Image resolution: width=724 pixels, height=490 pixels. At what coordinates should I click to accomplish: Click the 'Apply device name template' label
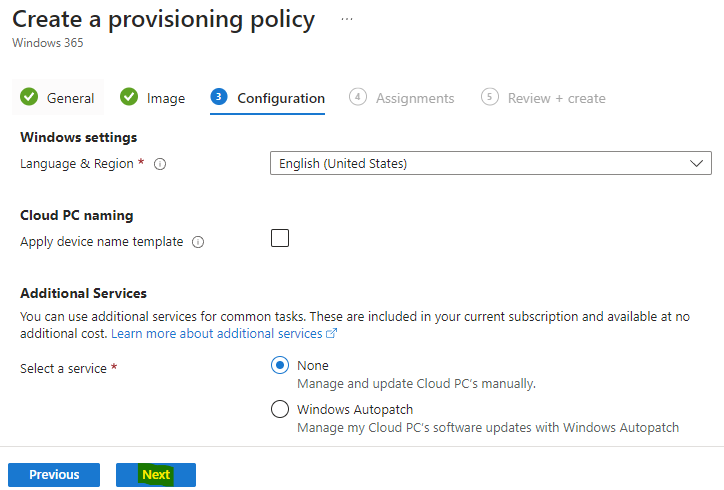tap(102, 242)
